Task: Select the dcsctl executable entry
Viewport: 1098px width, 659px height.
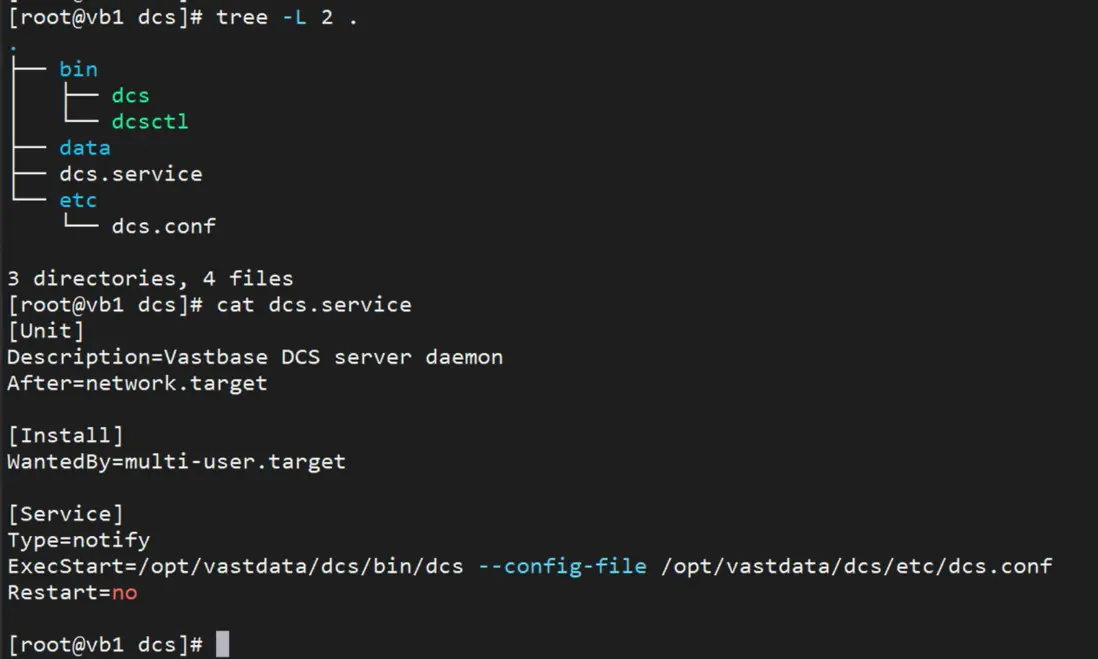Action: pyautogui.click(x=150, y=121)
